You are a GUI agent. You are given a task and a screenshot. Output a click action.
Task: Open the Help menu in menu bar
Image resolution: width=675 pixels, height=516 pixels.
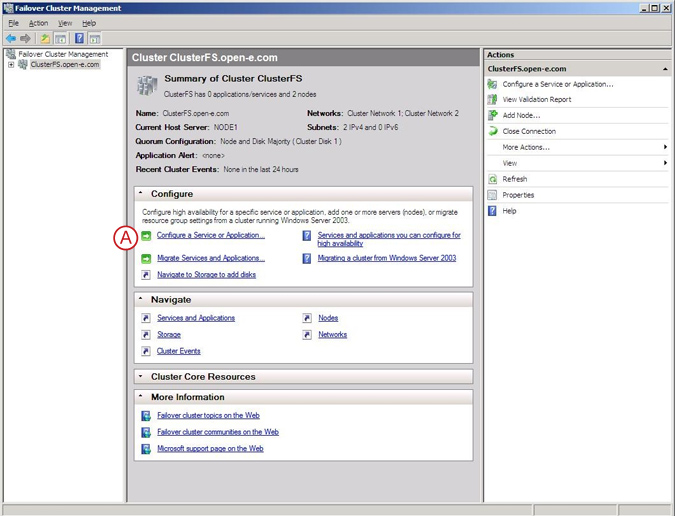tap(89, 23)
